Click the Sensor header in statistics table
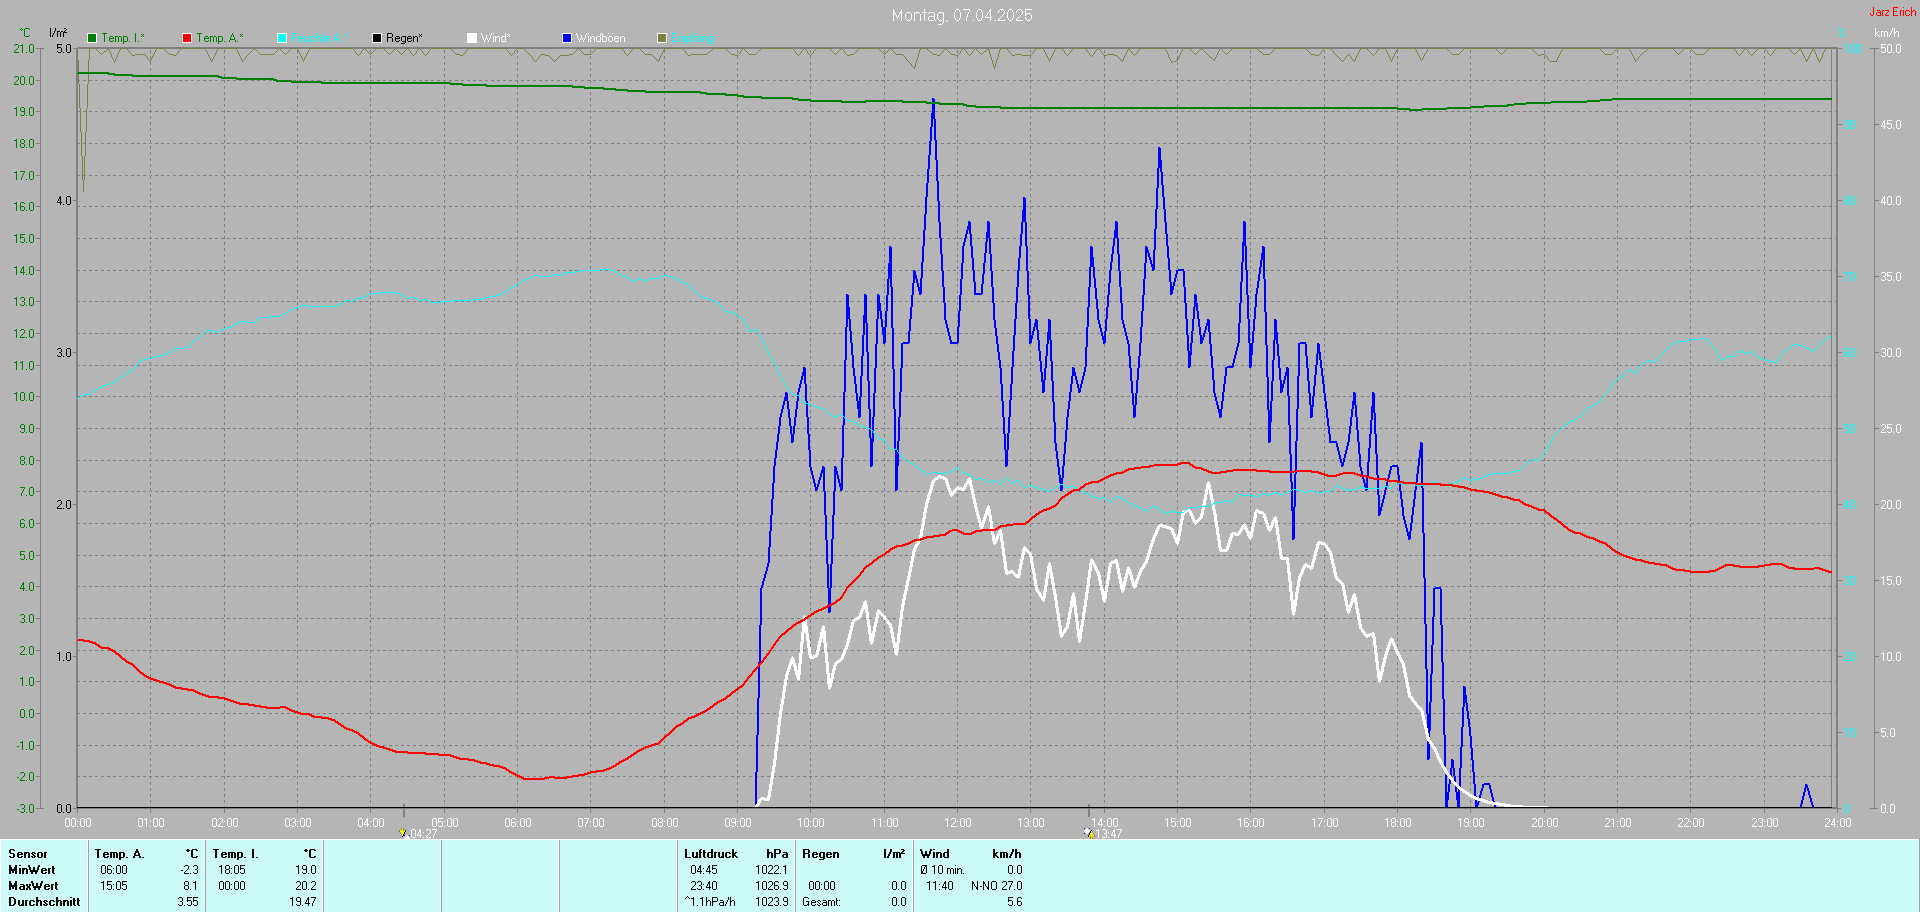This screenshot has height=912, width=1920. pos(28,854)
